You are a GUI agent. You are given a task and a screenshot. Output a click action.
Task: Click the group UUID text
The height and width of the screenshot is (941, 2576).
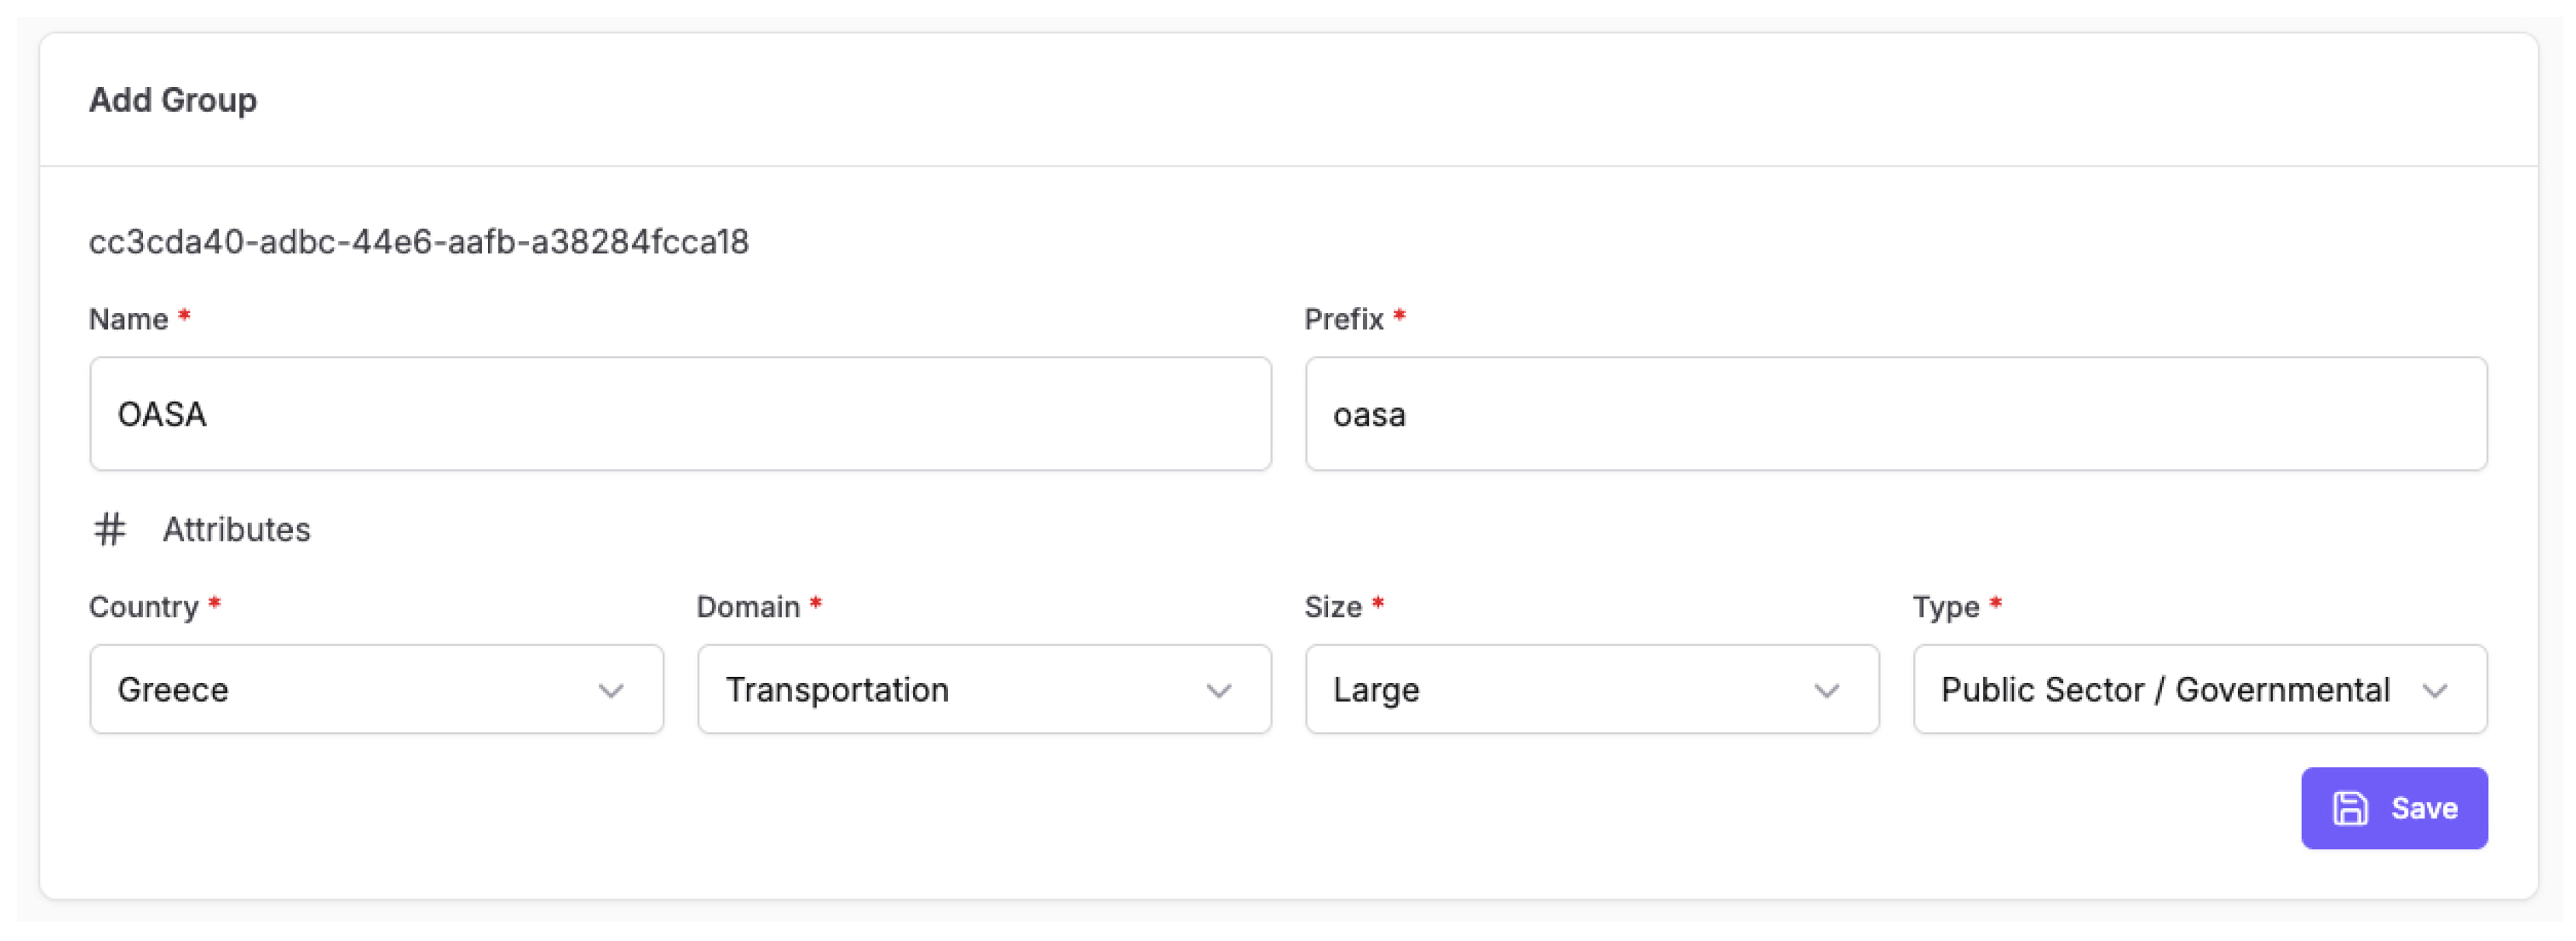point(419,241)
